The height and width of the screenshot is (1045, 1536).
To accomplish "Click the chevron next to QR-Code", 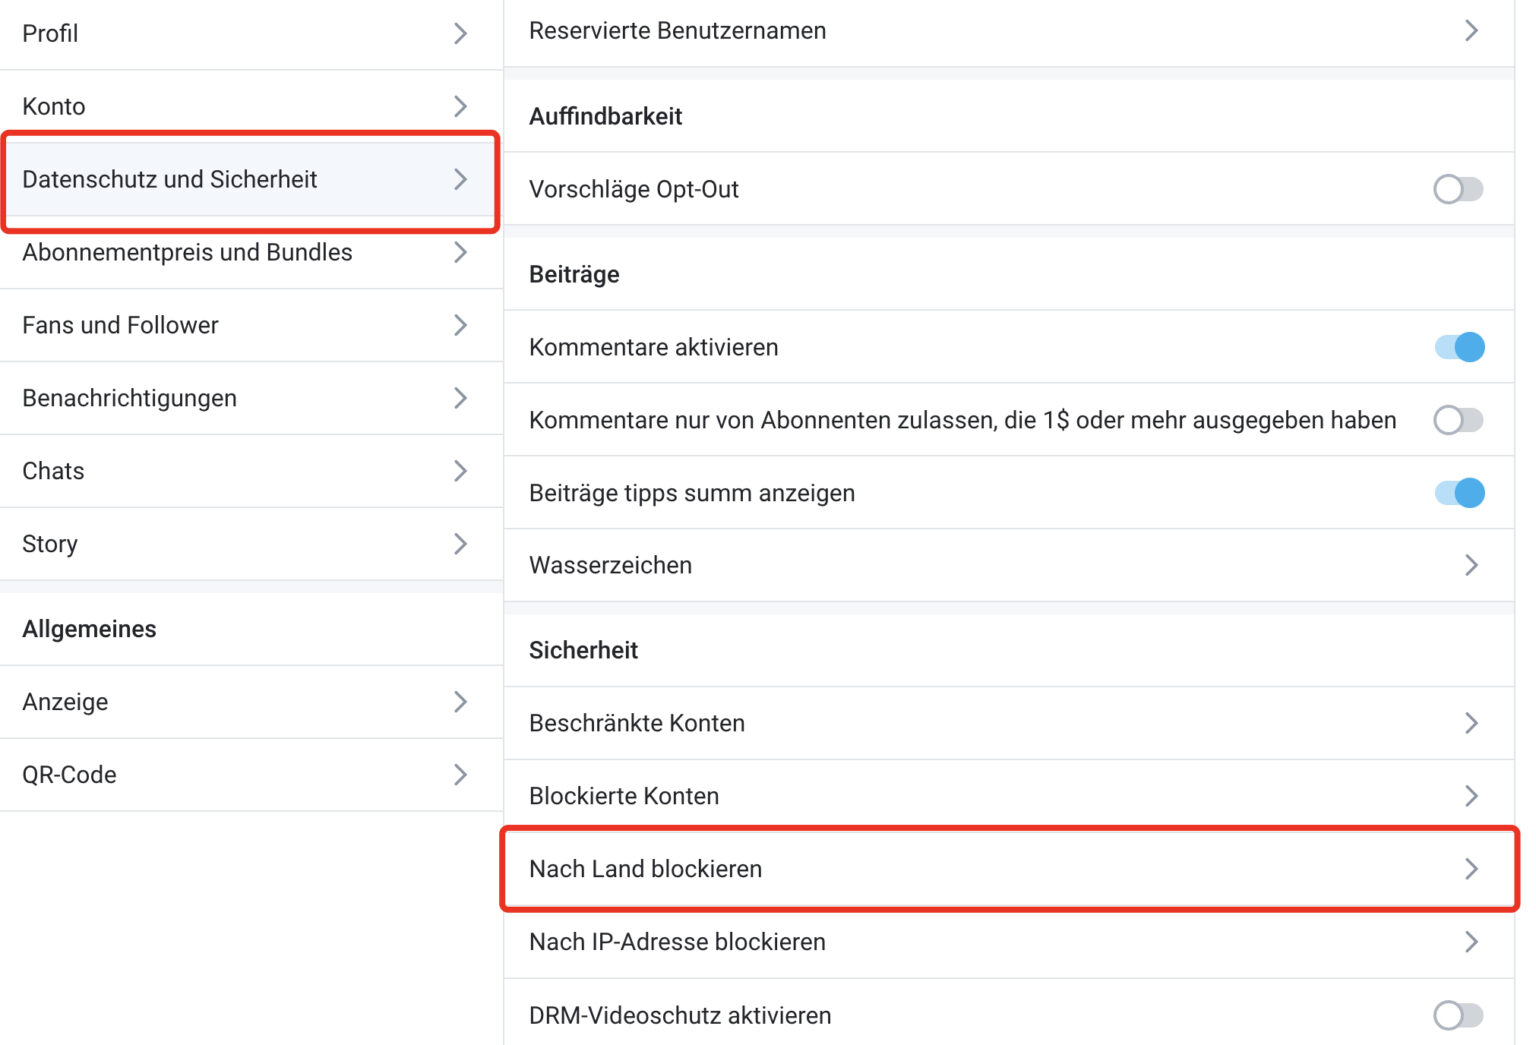I will coord(460,775).
